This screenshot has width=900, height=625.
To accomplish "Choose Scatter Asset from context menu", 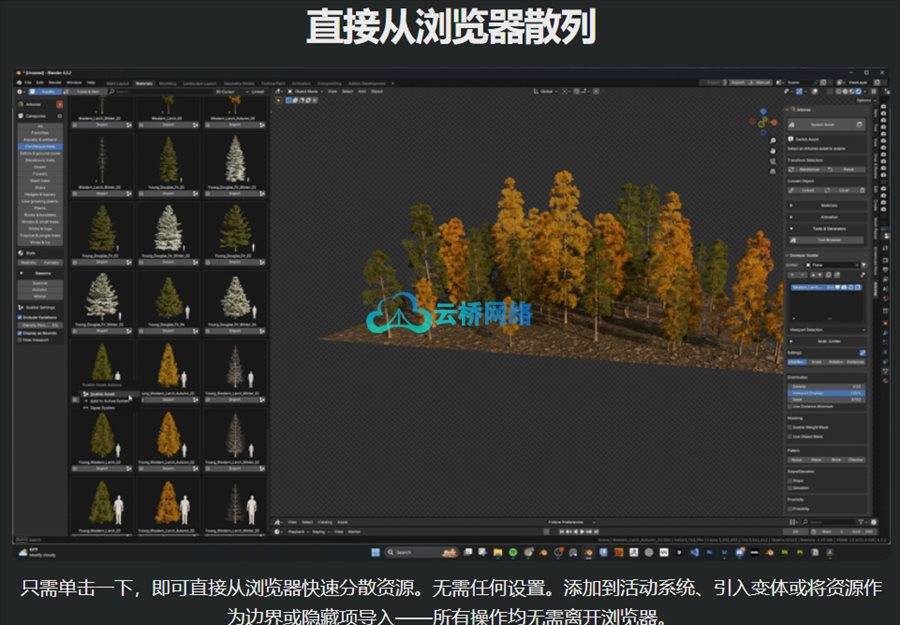I will click(103, 394).
